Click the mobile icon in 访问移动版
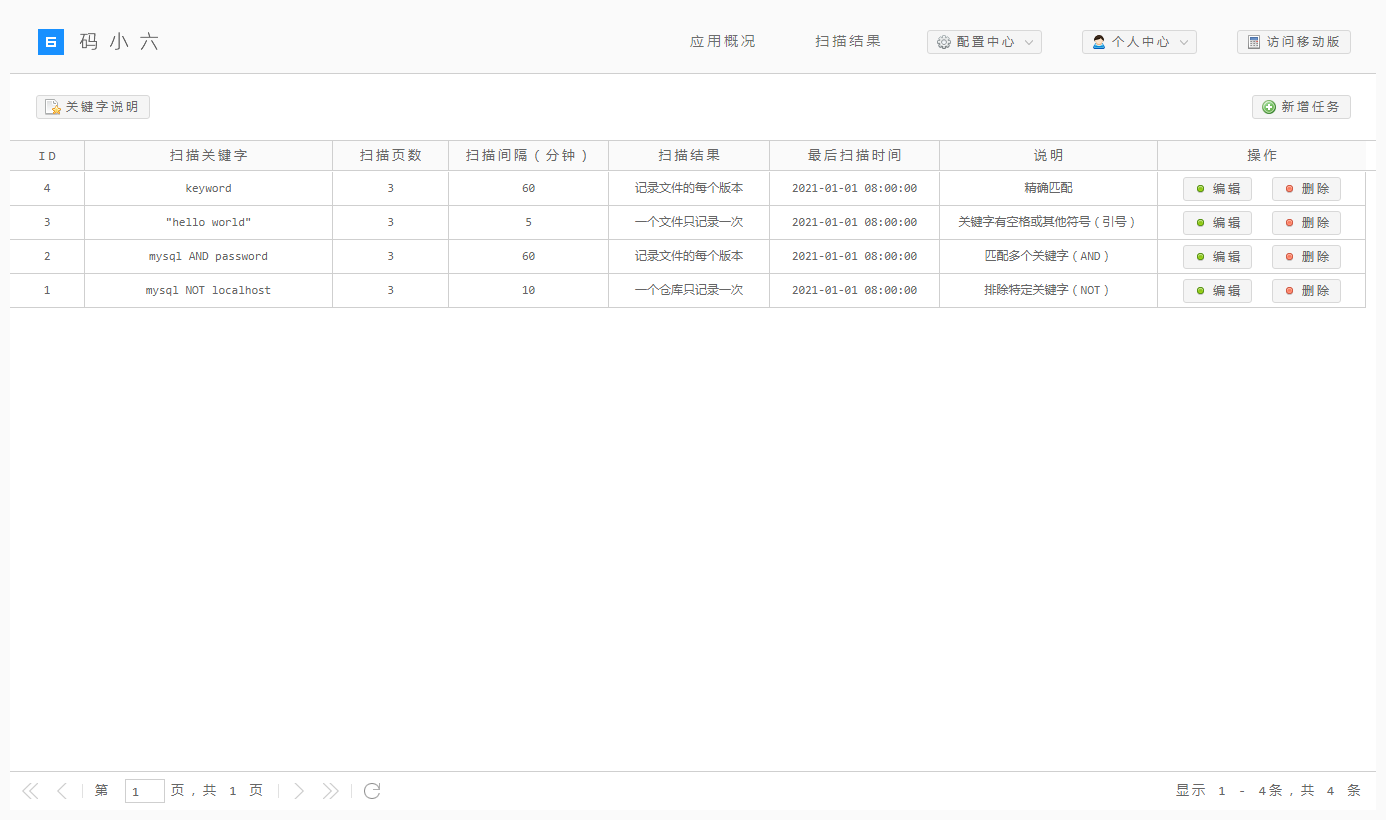Viewport: 1386px width, 820px height. (1254, 42)
